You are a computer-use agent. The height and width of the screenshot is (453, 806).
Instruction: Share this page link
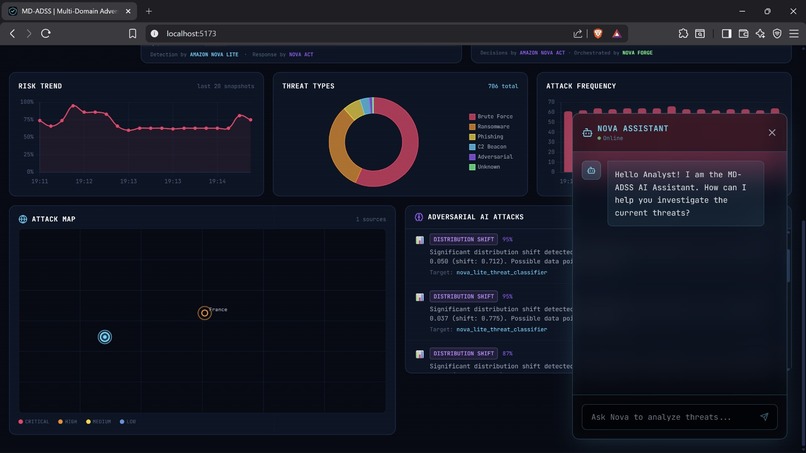(578, 33)
